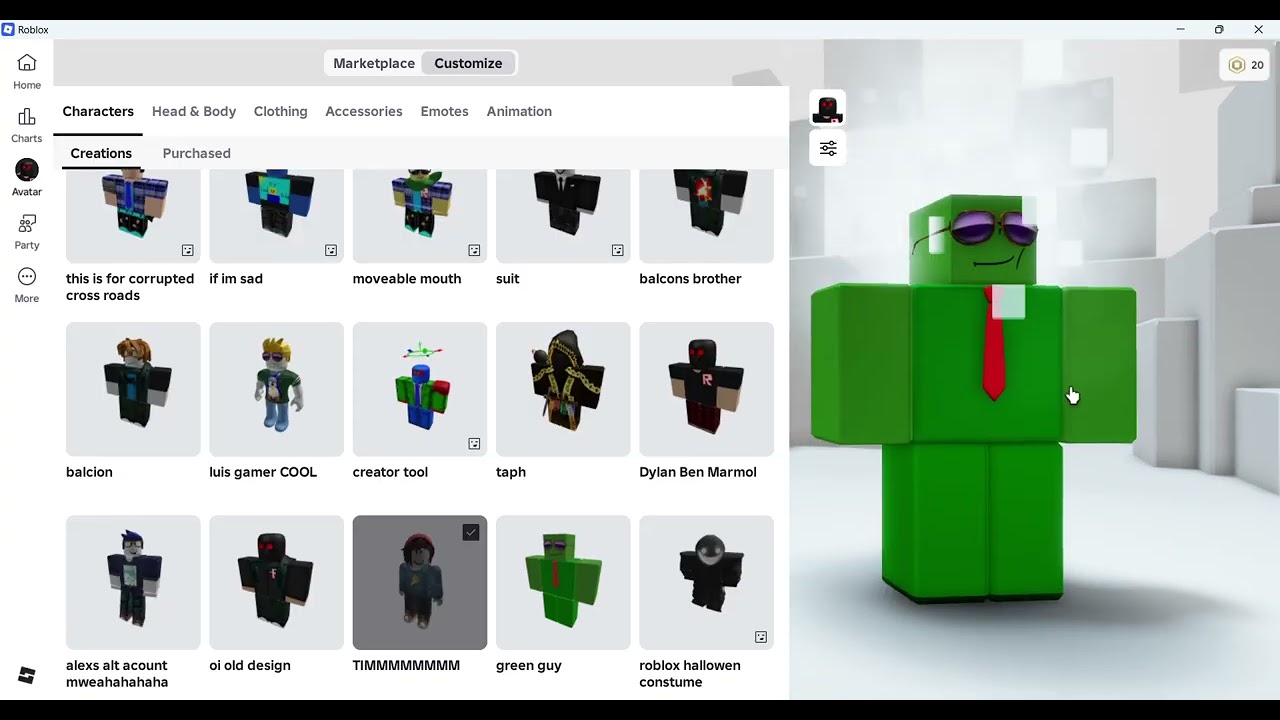Click the layered icon on 'roblox hallowen constume' card
This screenshot has height=720, width=1280.
[x=761, y=637]
